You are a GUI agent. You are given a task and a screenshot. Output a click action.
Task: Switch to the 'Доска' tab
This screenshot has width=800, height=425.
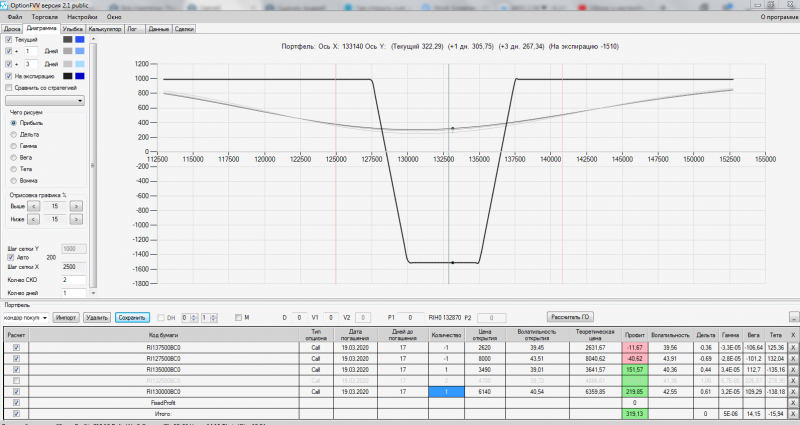pos(12,29)
